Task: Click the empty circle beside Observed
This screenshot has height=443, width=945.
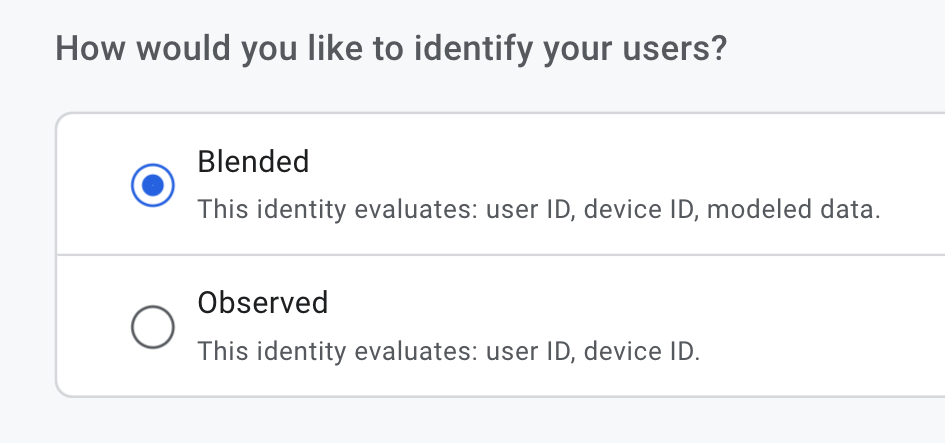Action: pyautogui.click(x=153, y=326)
